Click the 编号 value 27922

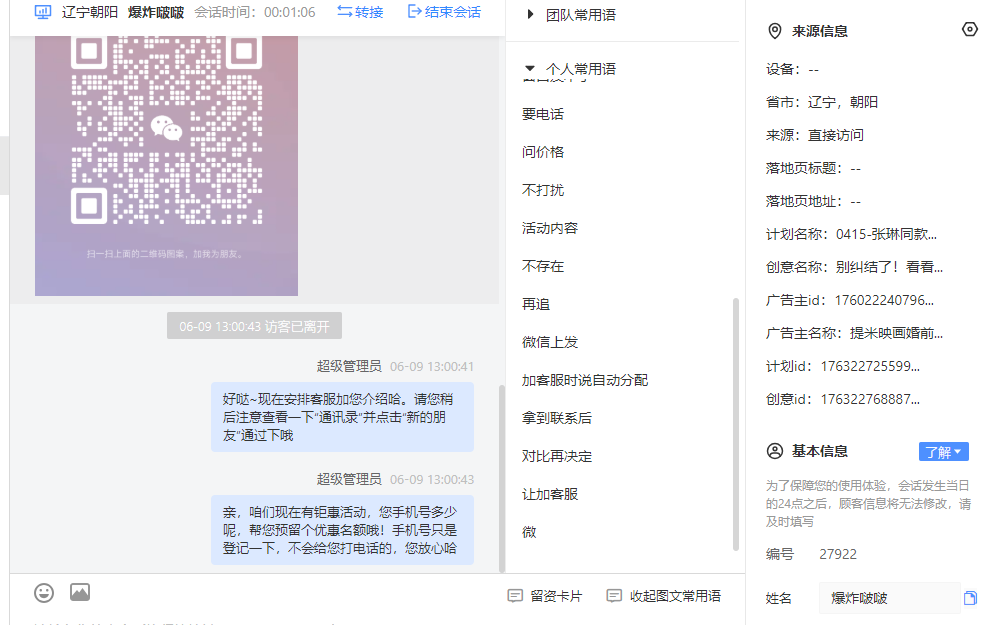tap(838, 554)
